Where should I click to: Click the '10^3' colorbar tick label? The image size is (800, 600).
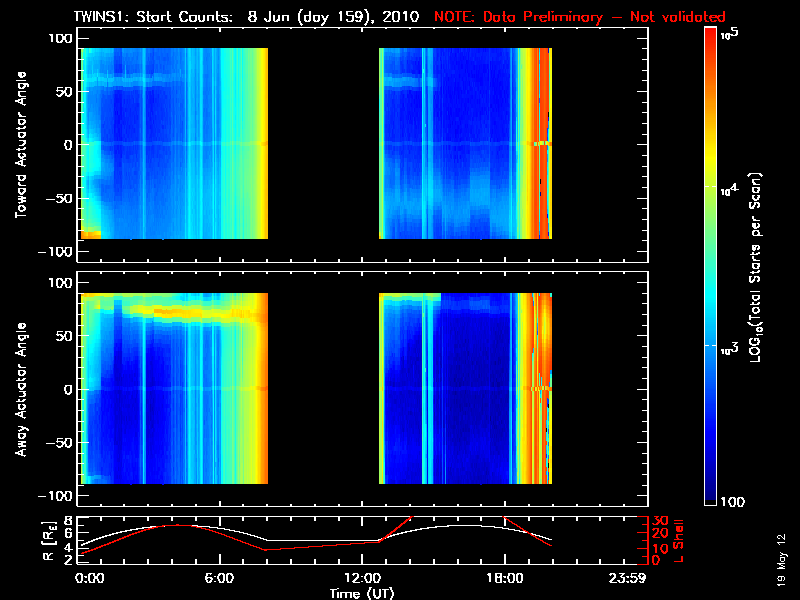pyautogui.click(x=729, y=349)
